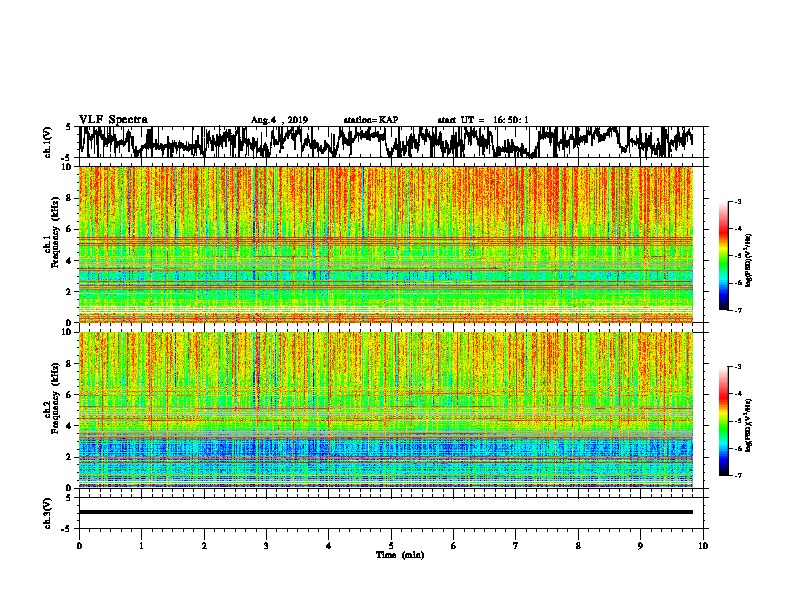
Task: Click the time axis tick label '9'
Action: tap(640, 545)
